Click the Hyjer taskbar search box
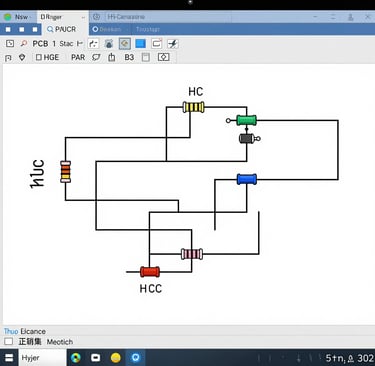 (42, 358)
